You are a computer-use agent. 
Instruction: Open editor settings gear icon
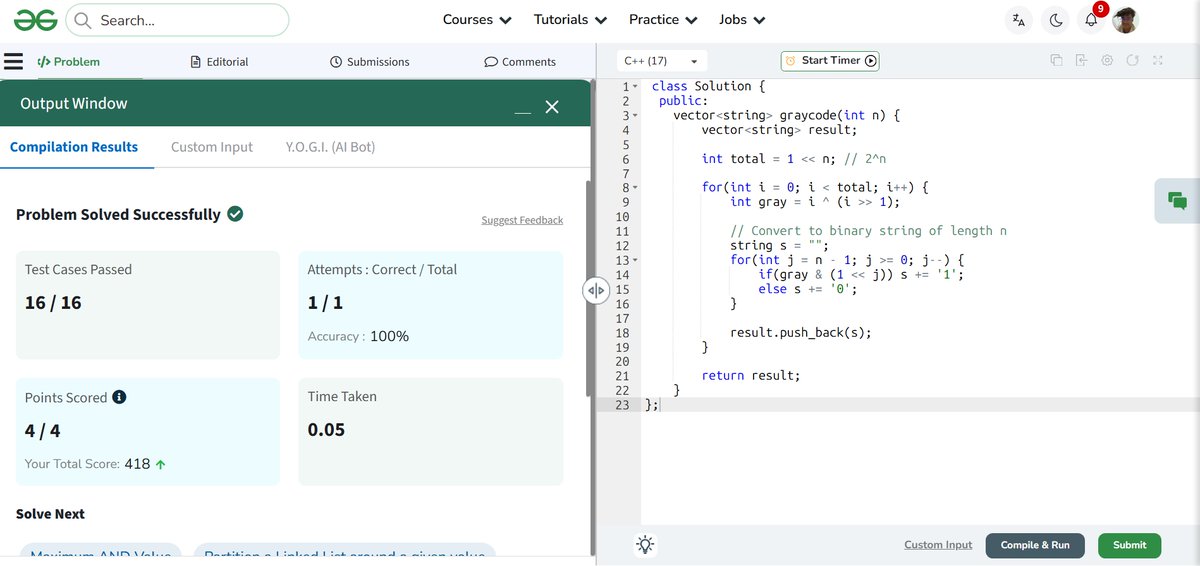pyautogui.click(x=1107, y=61)
